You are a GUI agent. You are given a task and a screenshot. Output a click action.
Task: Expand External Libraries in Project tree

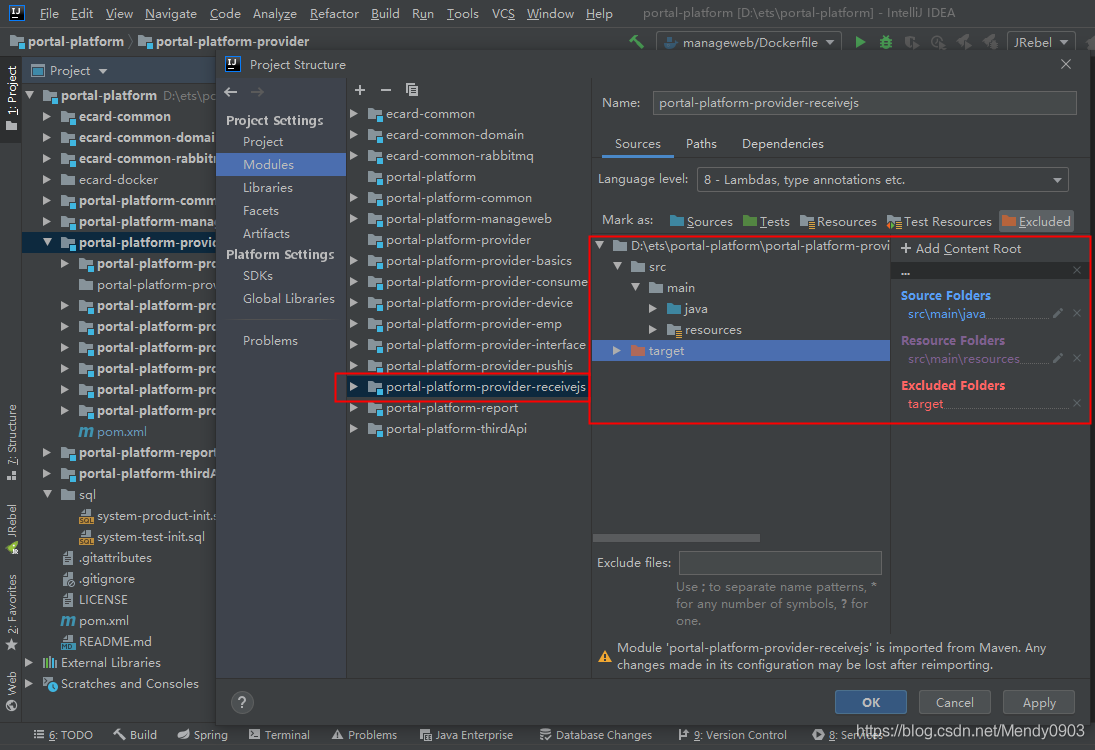29,662
